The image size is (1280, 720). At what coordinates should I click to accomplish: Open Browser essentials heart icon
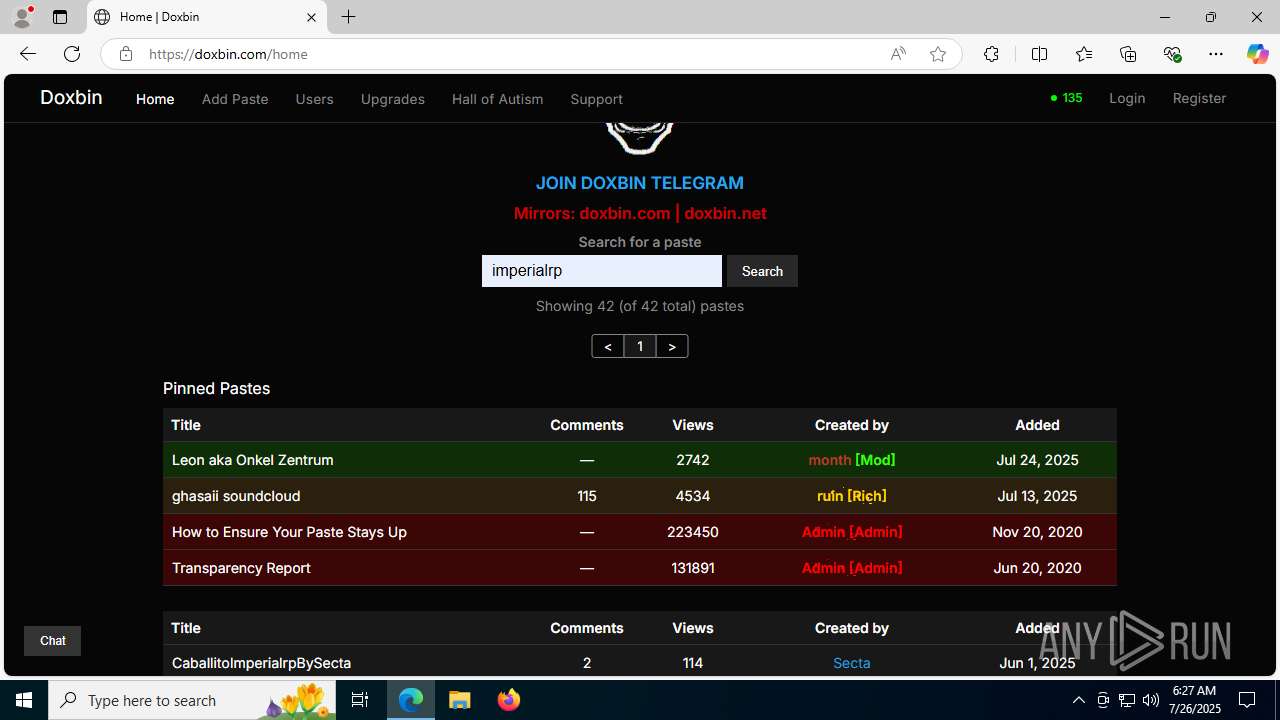point(1172,54)
